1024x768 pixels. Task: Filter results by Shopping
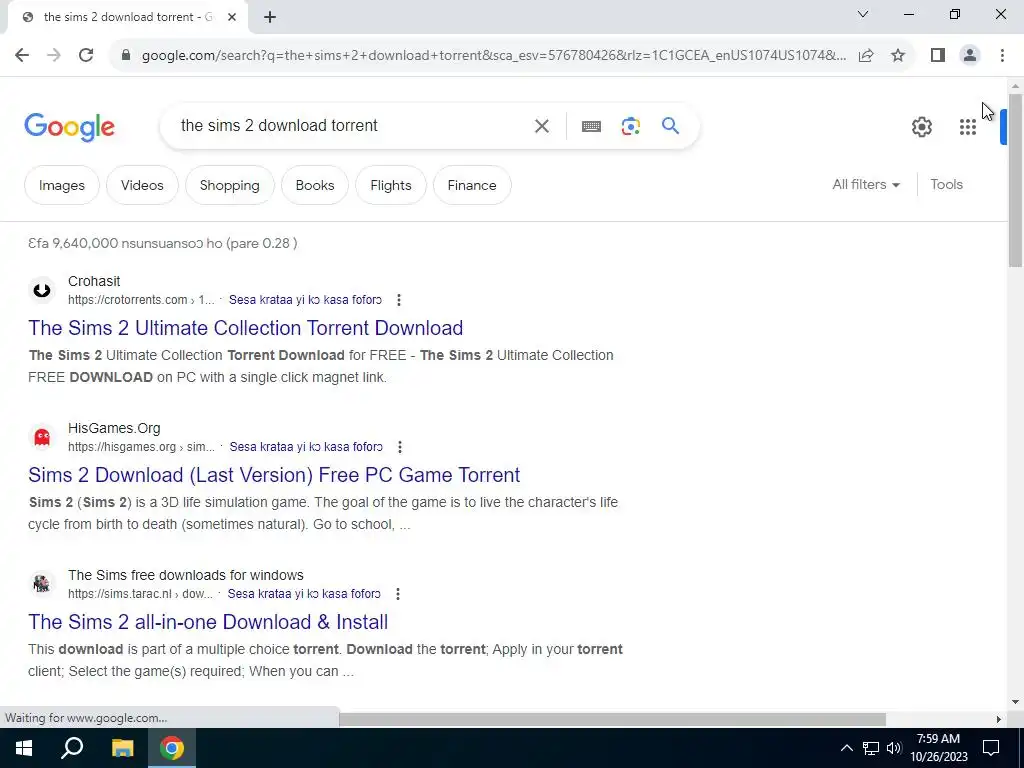[x=229, y=185]
